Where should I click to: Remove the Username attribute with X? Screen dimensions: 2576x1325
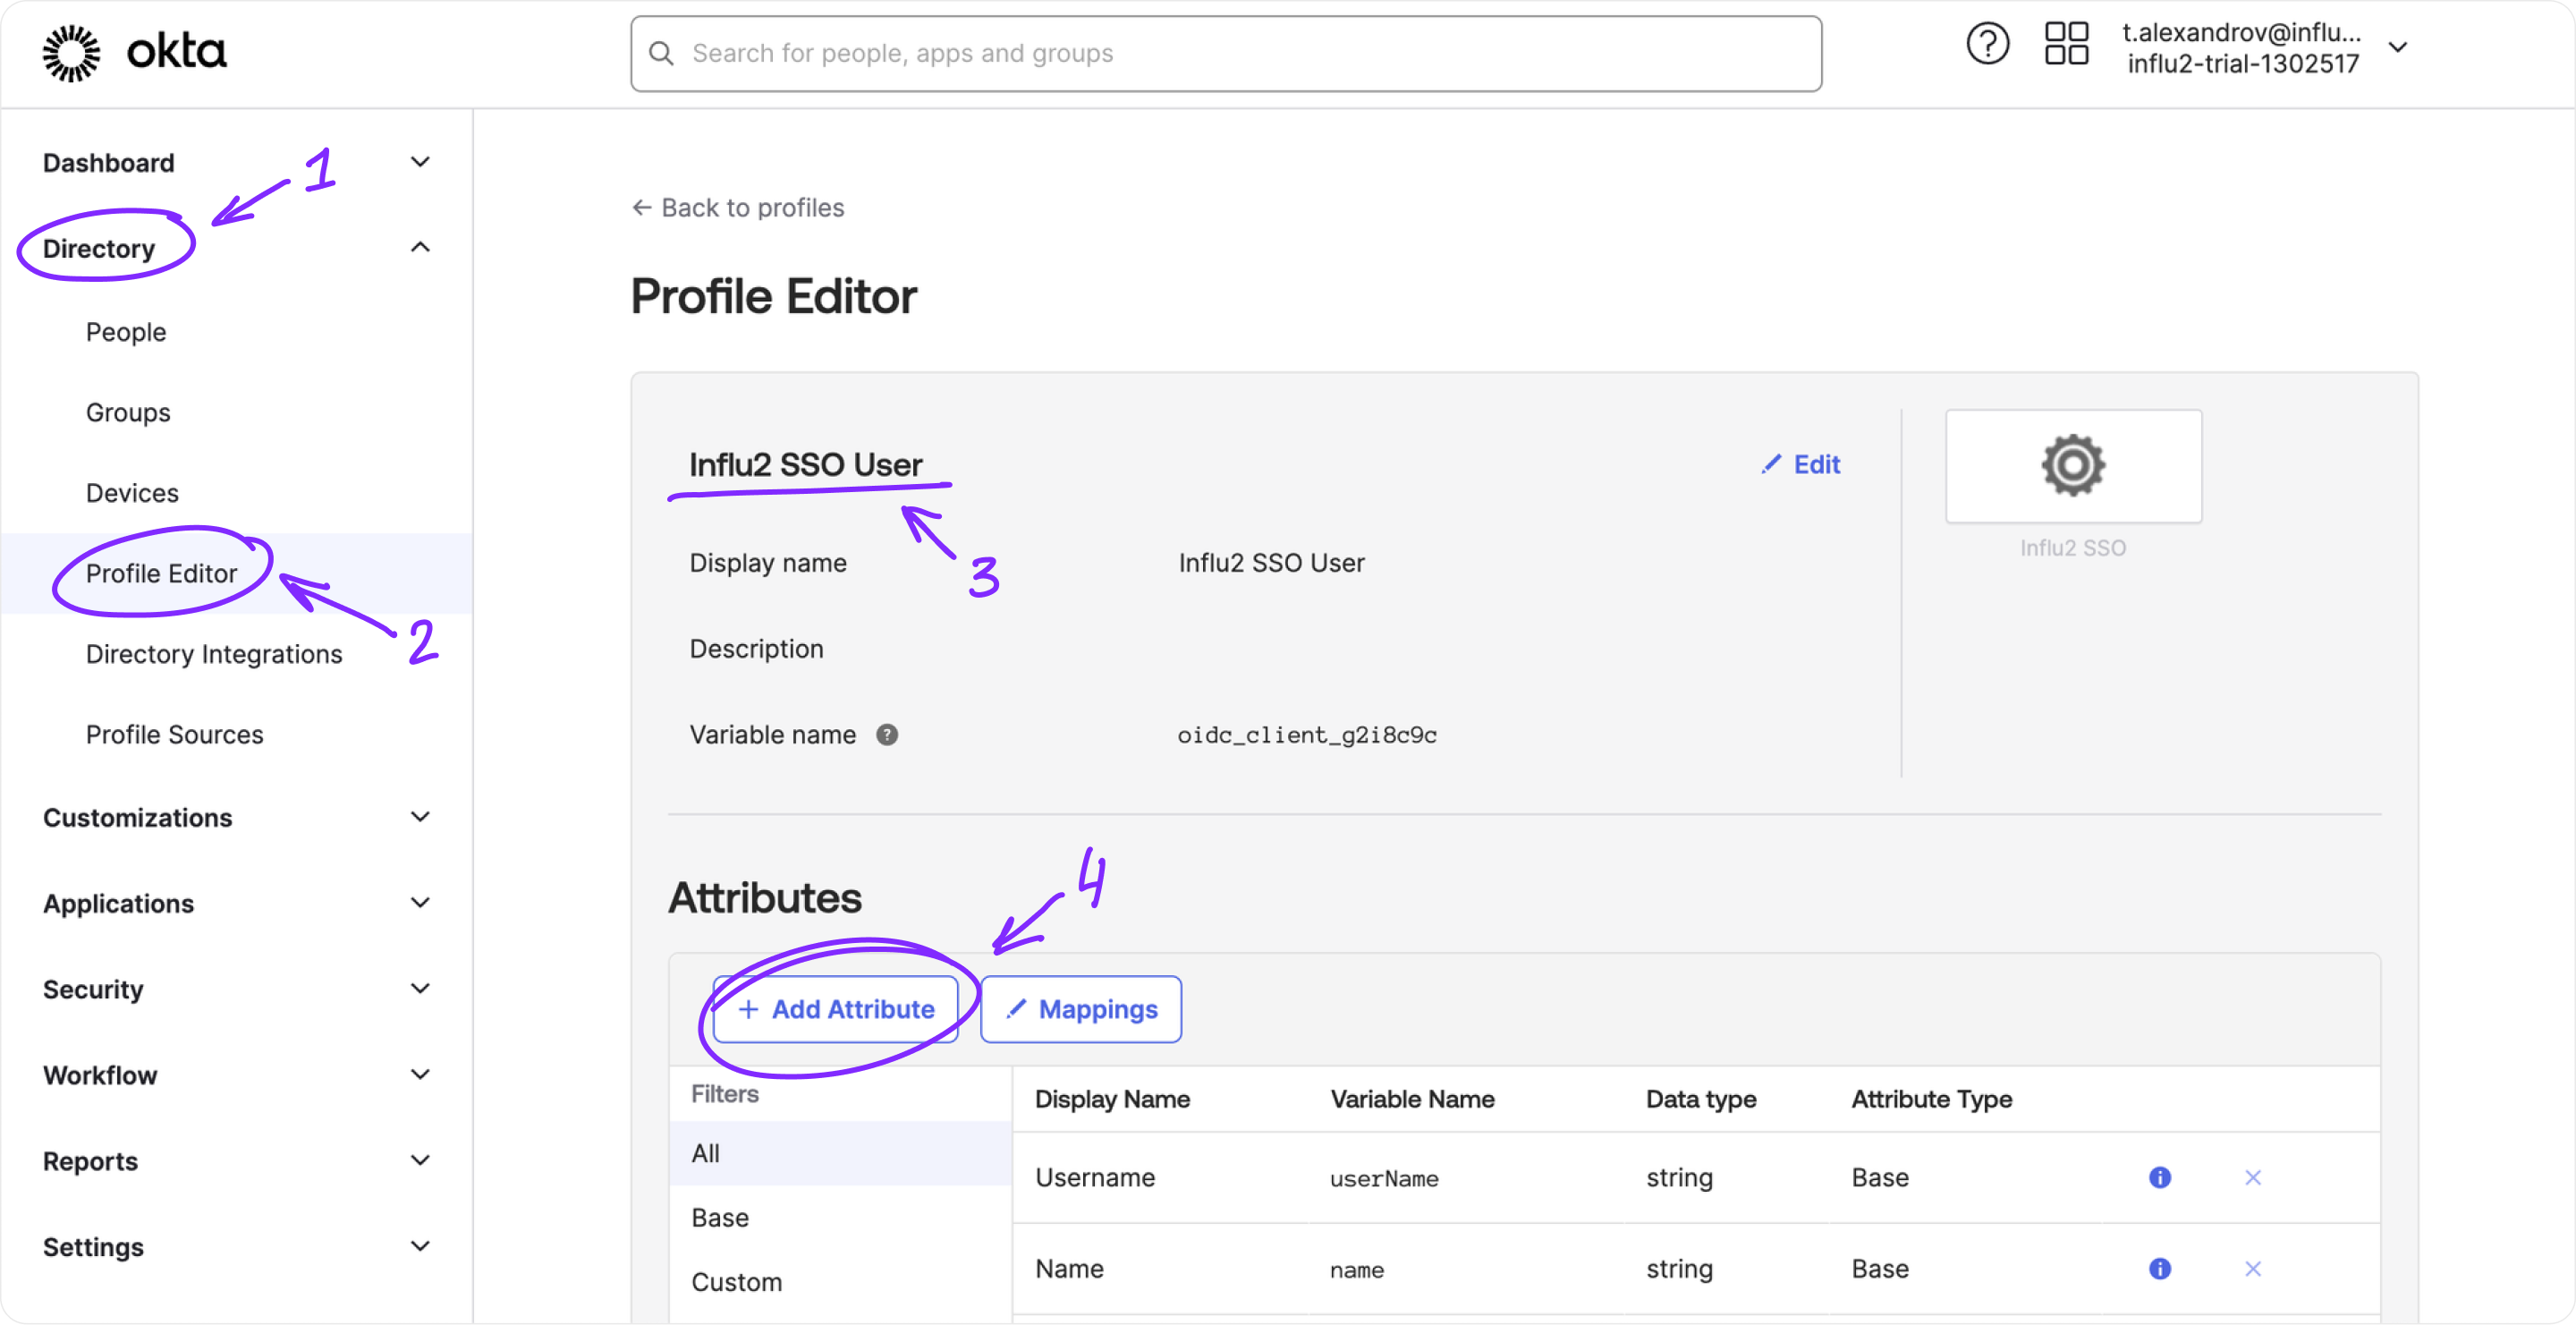pyautogui.click(x=2252, y=1178)
